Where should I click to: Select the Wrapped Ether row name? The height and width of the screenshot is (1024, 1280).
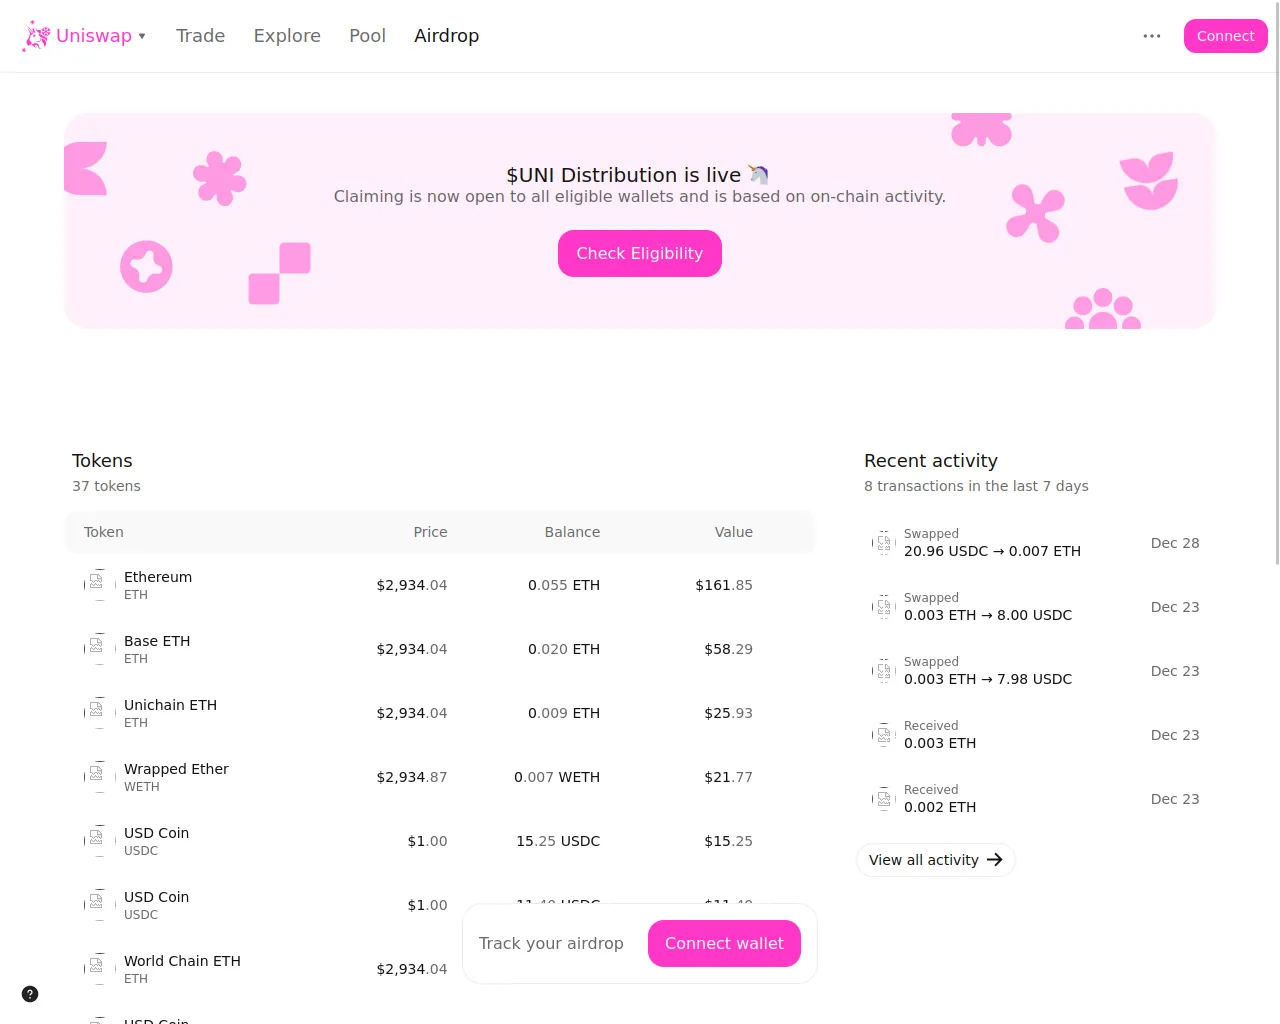(176, 769)
